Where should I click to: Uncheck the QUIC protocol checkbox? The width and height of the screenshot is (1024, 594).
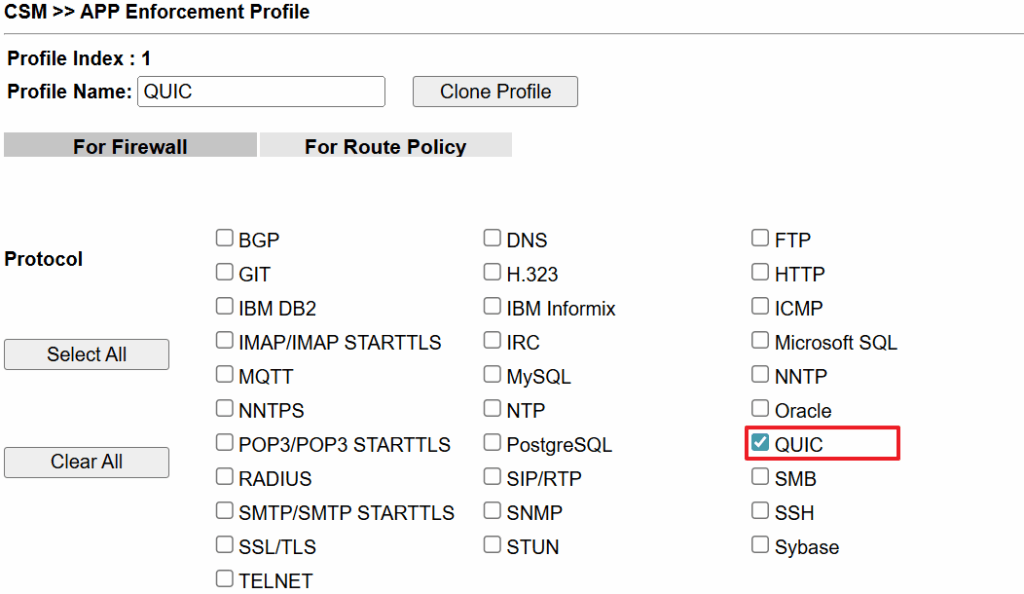pyautogui.click(x=760, y=443)
